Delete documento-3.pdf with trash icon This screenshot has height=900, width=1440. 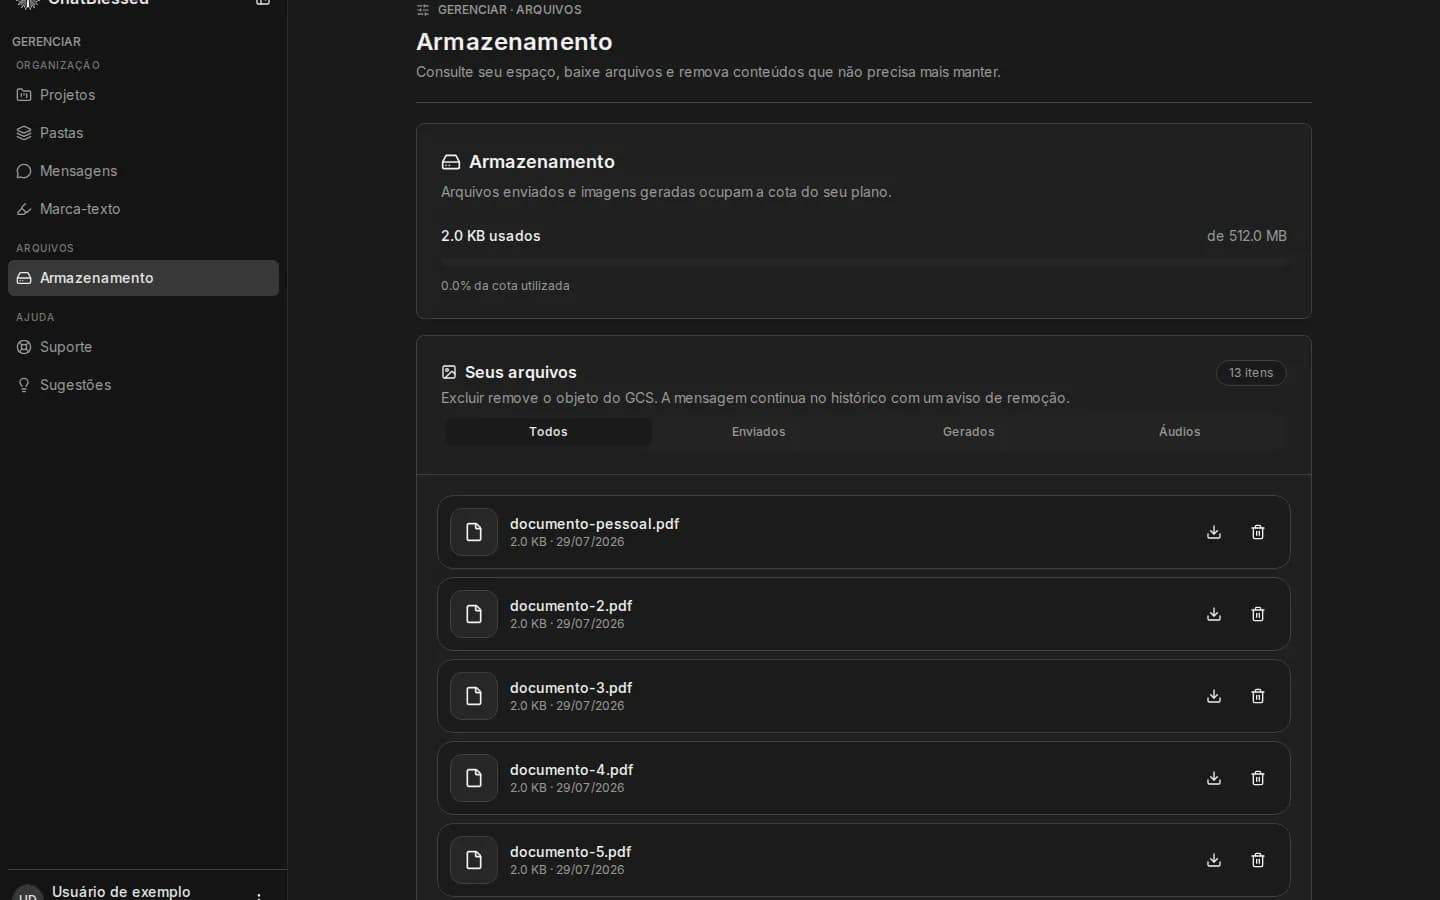(1258, 696)
